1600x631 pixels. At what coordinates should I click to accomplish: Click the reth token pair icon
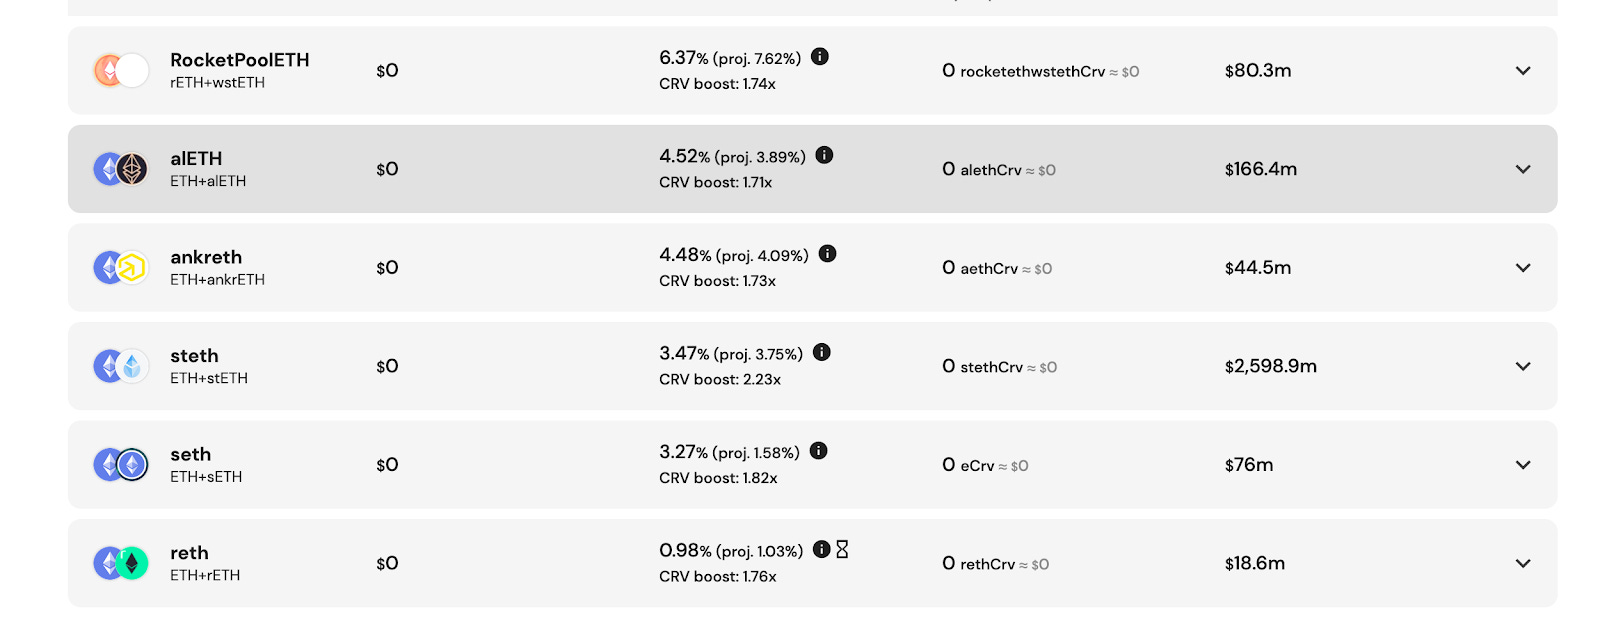(121, 563)
